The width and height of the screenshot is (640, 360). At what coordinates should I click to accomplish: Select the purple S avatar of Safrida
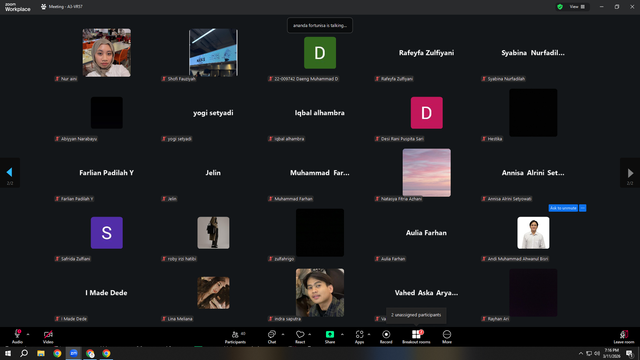tap(107, 233)
